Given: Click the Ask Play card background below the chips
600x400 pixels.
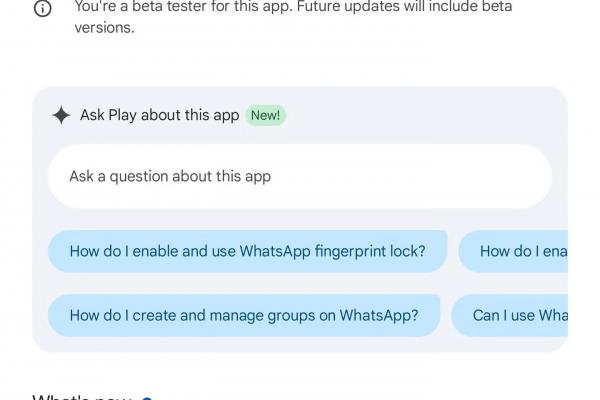Looking at the screenshot, I should (x=300, y=344).
